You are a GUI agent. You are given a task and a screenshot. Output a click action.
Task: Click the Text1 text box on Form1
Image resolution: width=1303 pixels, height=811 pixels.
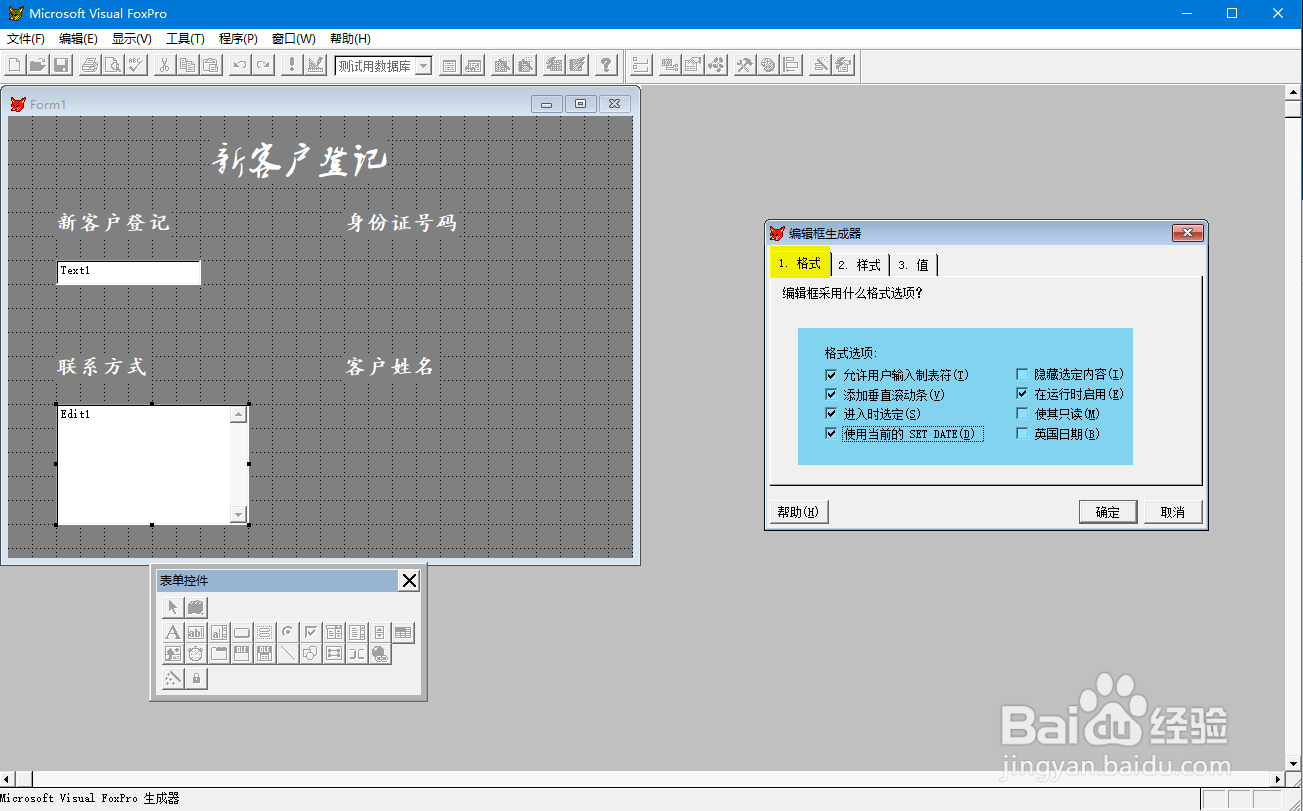pyautogui.click(x=129, y=272)
